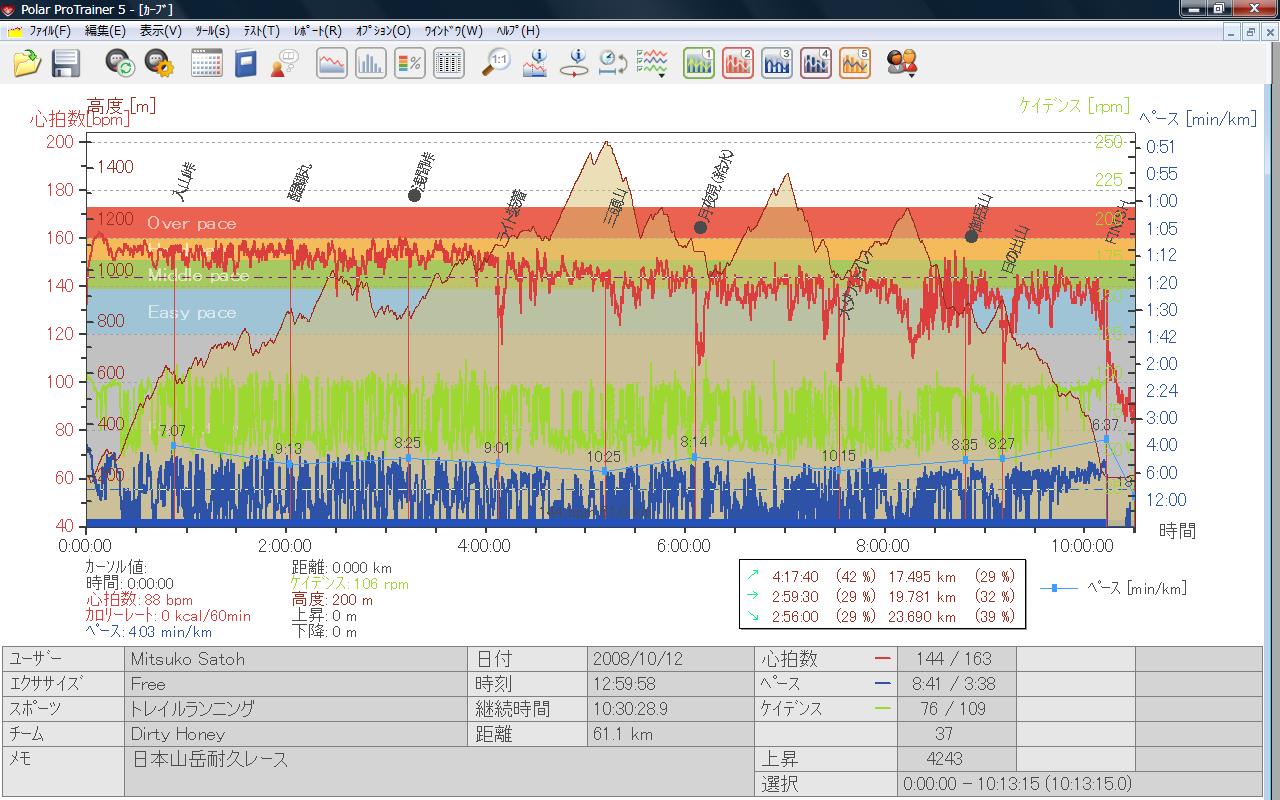The height and width of the screenshot is (800, 1280).
Task: Open curve selection checklist dropdown icon
Action: (x=652, y=64)
